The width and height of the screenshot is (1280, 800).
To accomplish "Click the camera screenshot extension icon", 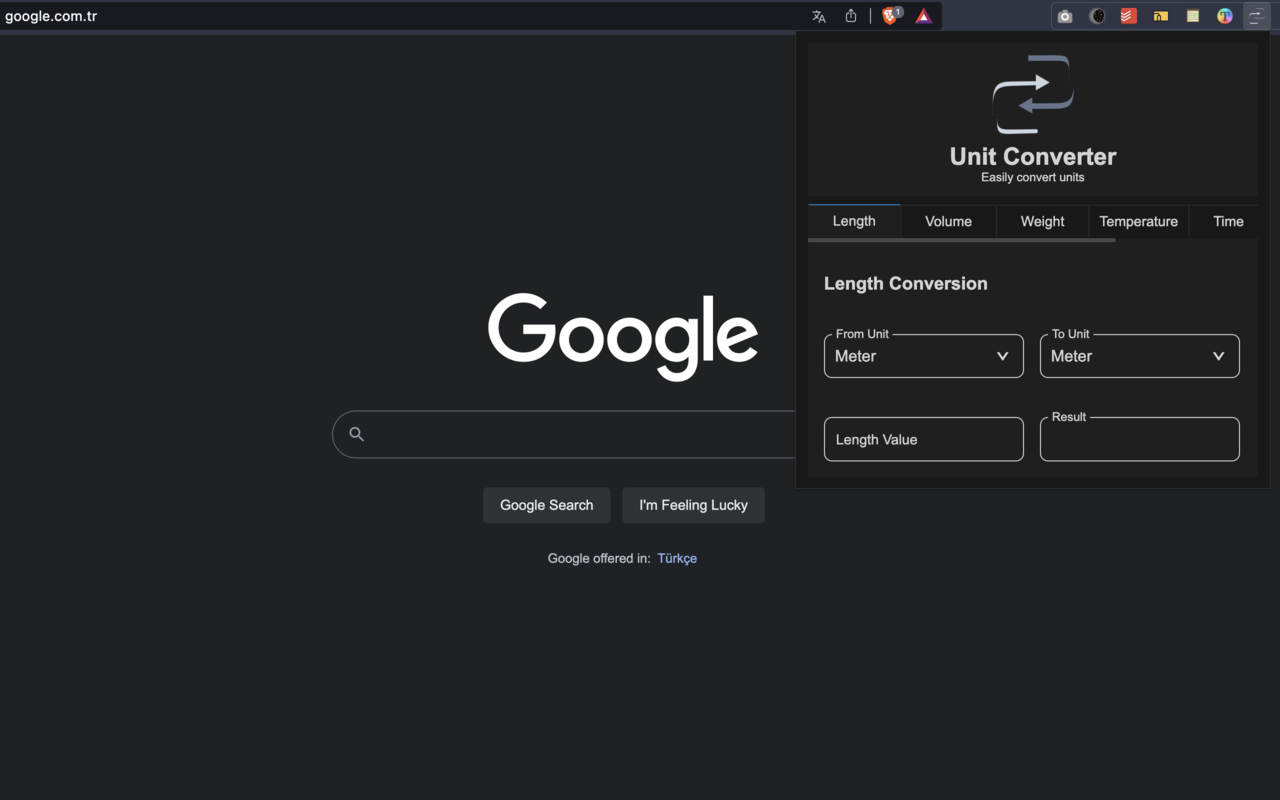I will [x=1064, y=15].
